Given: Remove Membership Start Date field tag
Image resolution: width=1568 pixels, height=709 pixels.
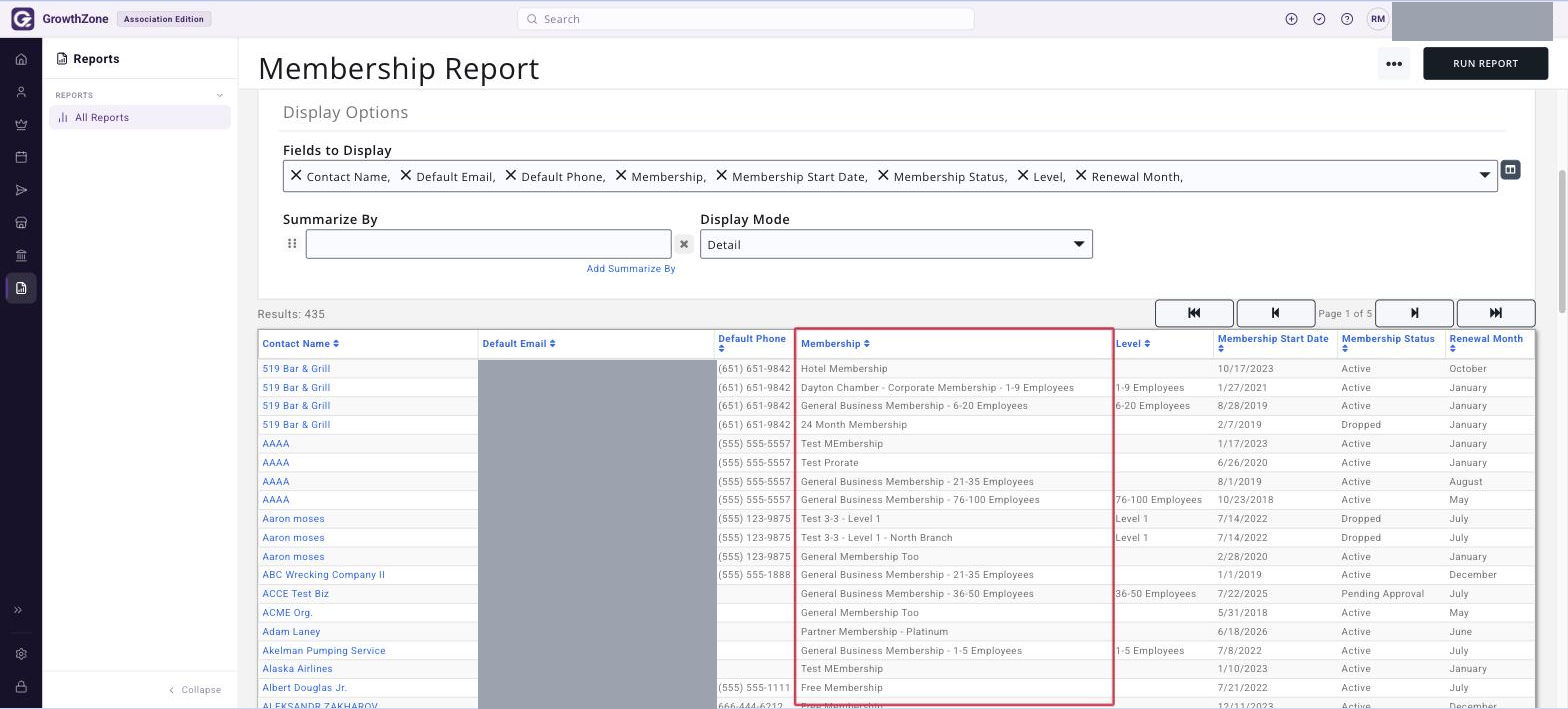Looking at the screenshot, I should (x=721, y=175).
